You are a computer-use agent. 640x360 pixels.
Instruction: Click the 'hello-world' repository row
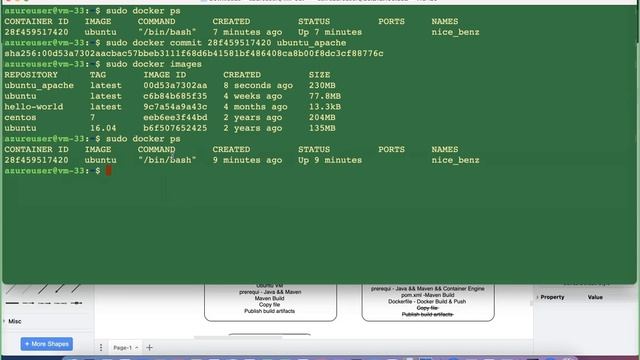coord(173,107)
